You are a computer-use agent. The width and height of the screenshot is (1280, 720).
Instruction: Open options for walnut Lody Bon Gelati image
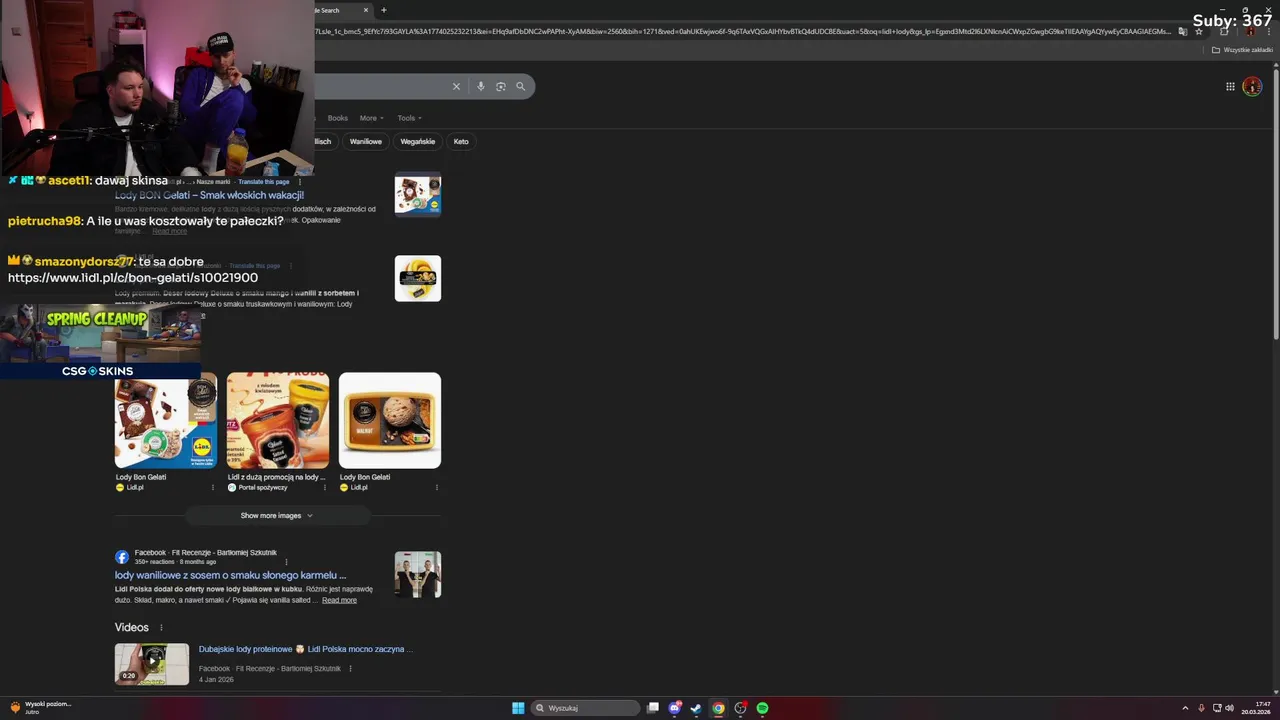pyautogui.click(x=436, y=488)
